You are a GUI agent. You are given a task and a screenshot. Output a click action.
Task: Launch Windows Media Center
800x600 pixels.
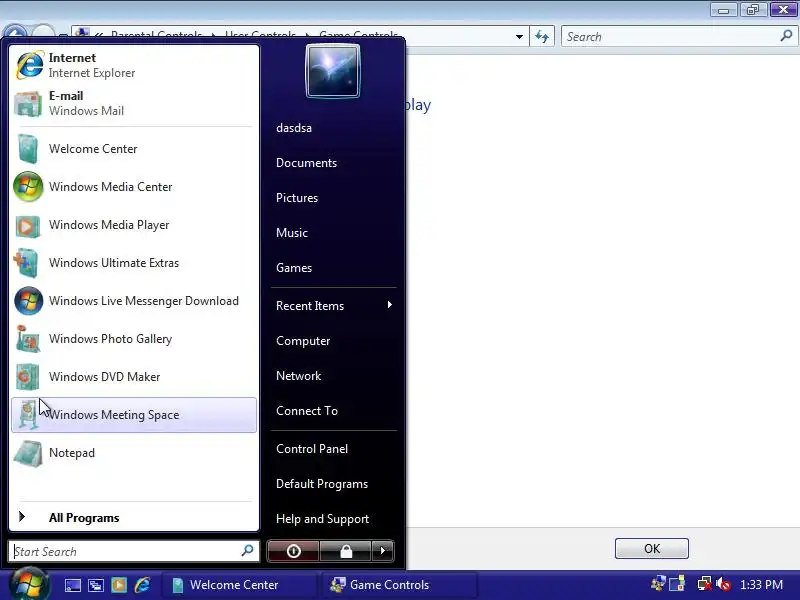[x=134, y=187]
